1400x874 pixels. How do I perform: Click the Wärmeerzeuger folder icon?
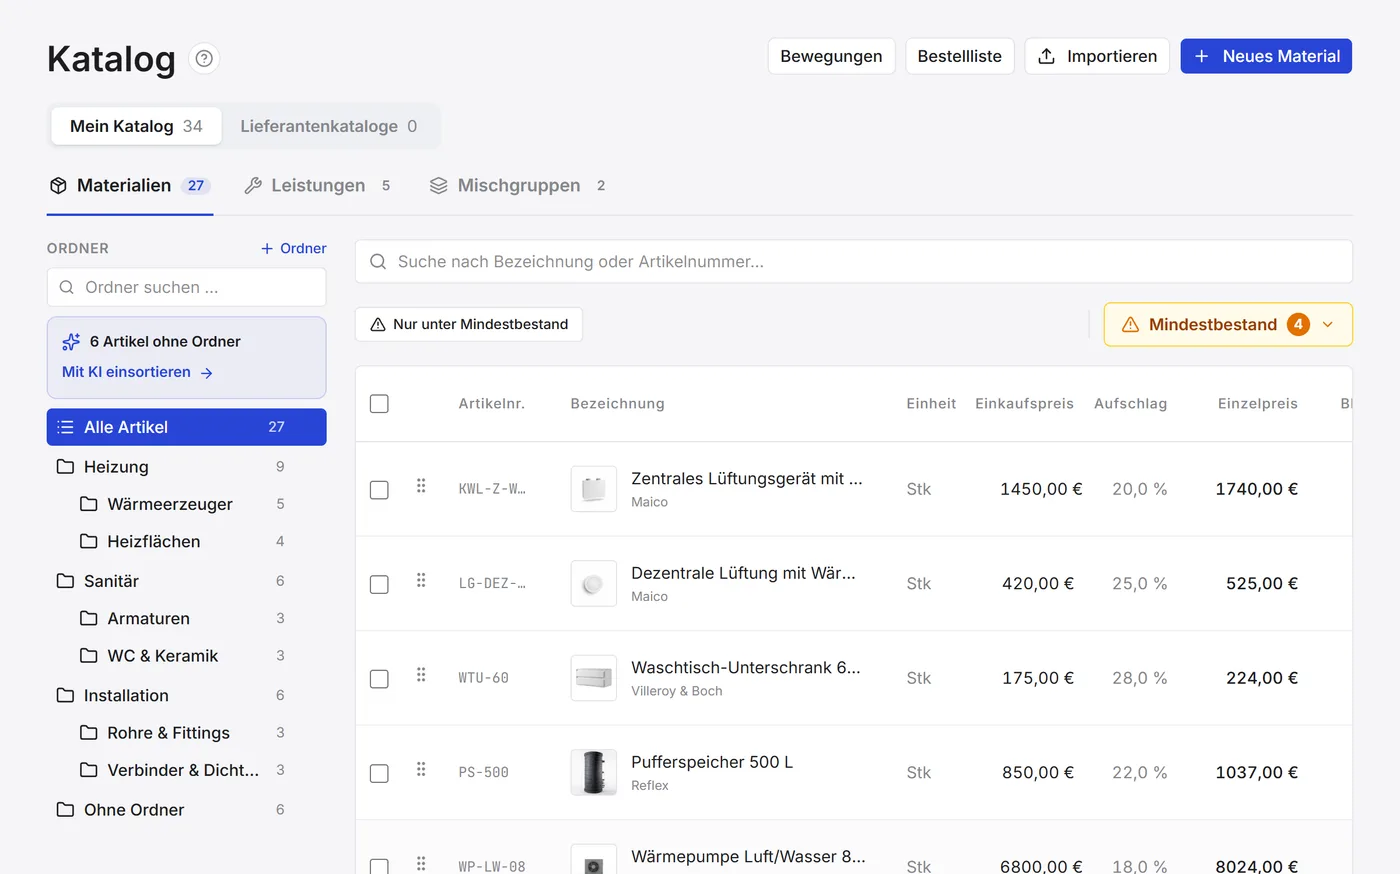pos(89,504)
